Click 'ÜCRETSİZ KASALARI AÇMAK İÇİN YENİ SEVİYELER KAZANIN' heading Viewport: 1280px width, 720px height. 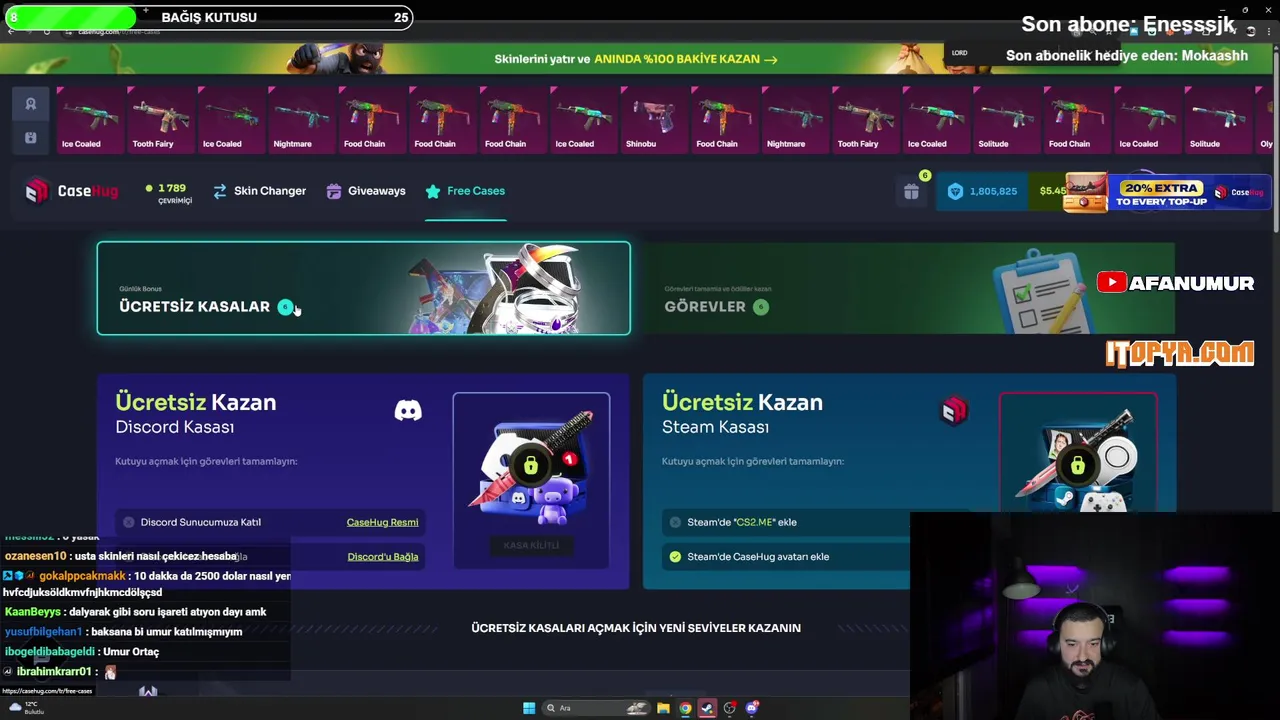[x=636, y=628]
